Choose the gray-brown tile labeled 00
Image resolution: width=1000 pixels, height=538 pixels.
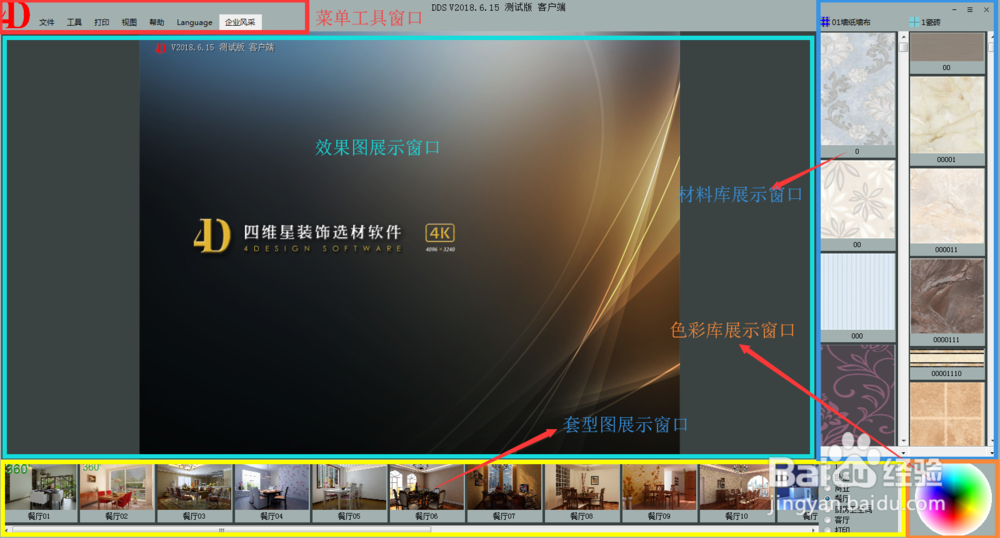(x=947, y=53)
